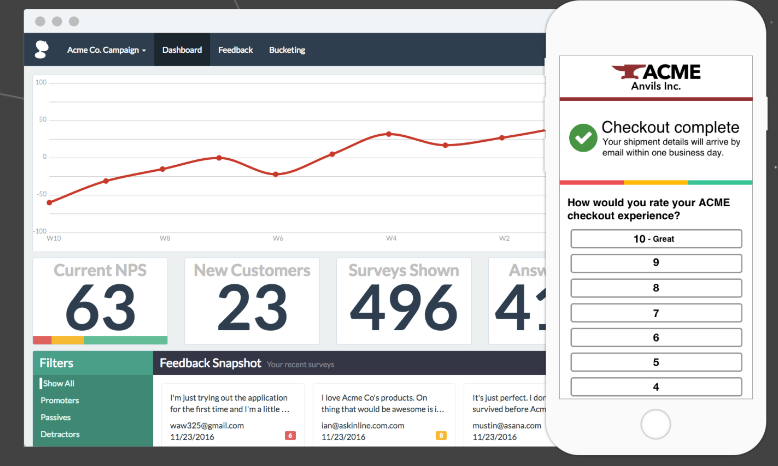This screenshot has height=466, width=778.
Task: Go to the Bucketing tab
Action: click(x=287, y=50)
